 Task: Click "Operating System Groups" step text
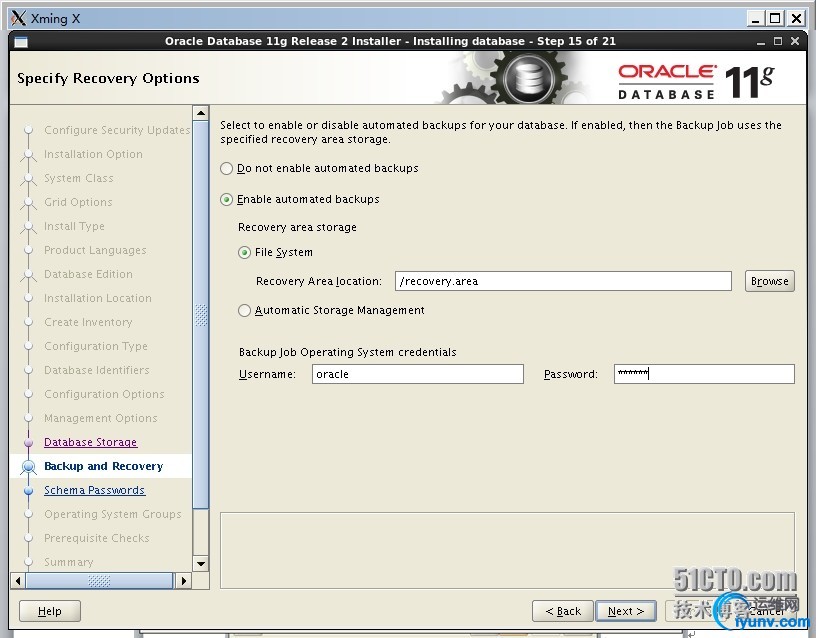113,514
